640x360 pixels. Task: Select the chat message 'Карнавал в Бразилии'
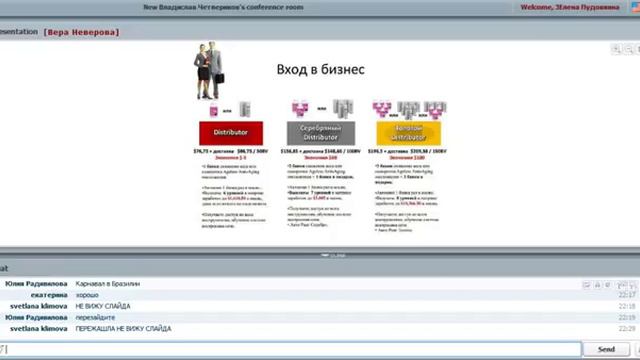pyautogui.click(x=108, y=284)
